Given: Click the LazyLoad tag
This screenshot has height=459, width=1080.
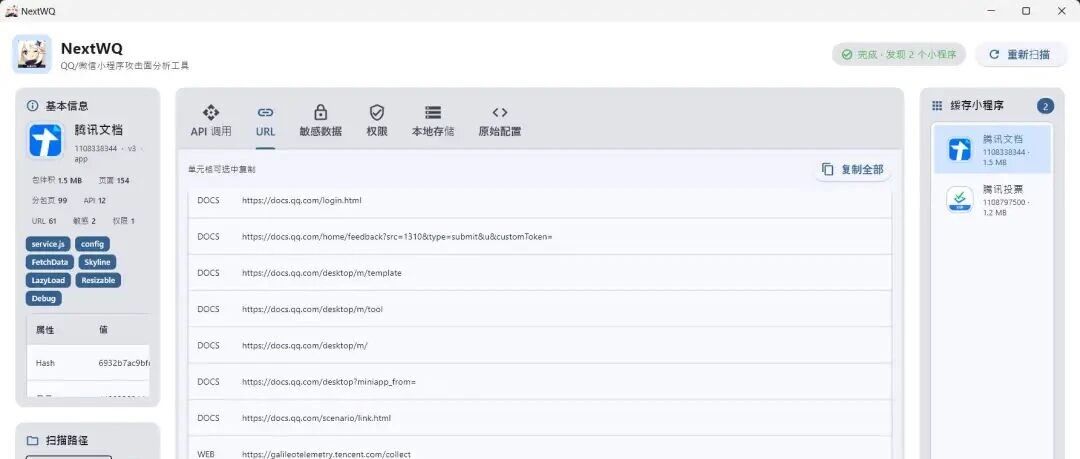Looking at the screenshot, I should point(48,280).
